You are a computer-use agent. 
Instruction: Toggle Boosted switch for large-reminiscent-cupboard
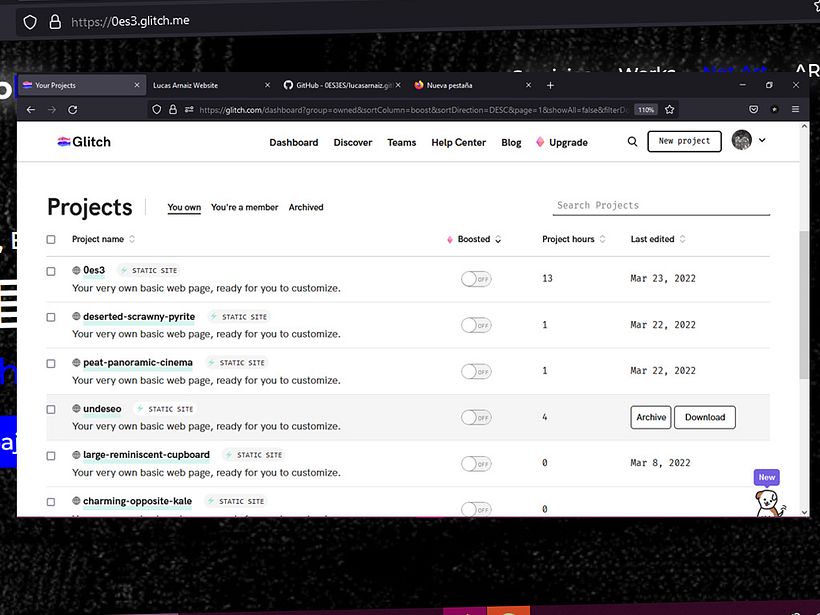[476, 464]
